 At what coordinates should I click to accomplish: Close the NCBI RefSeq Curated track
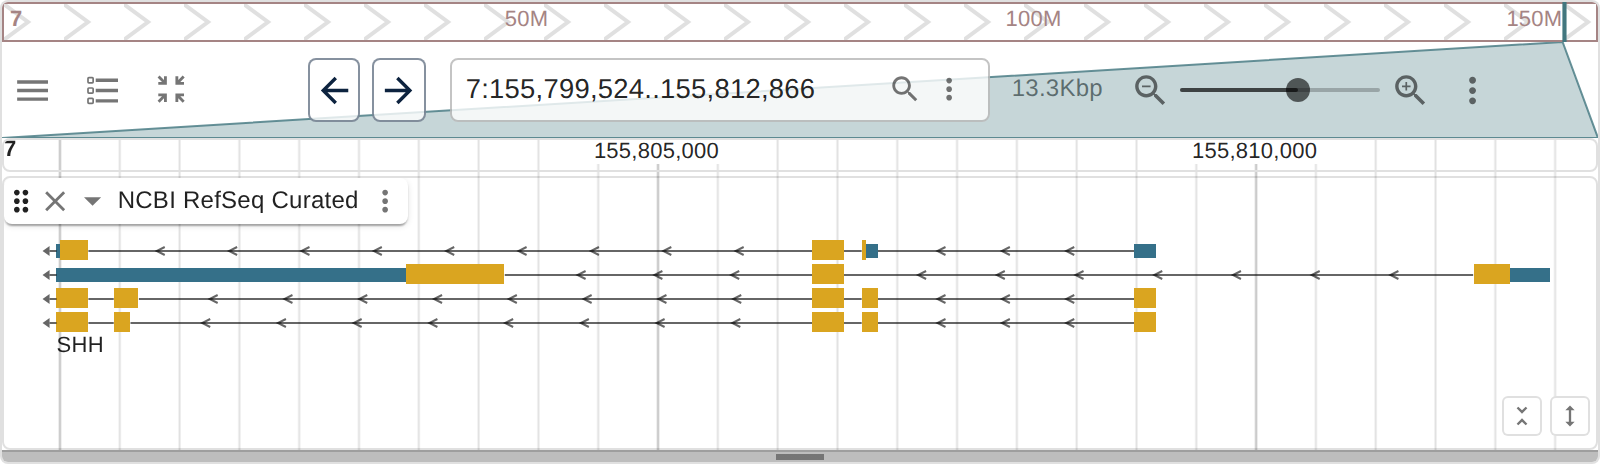point(55,201)
